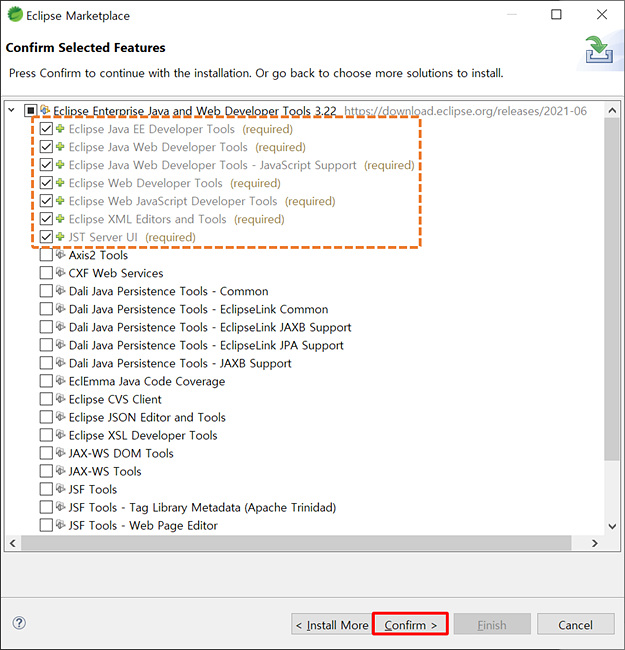Check Eclipse JSON Editor and Tools checkbox
This screenshot has height=650, width=625.
[x=46, y=417]
